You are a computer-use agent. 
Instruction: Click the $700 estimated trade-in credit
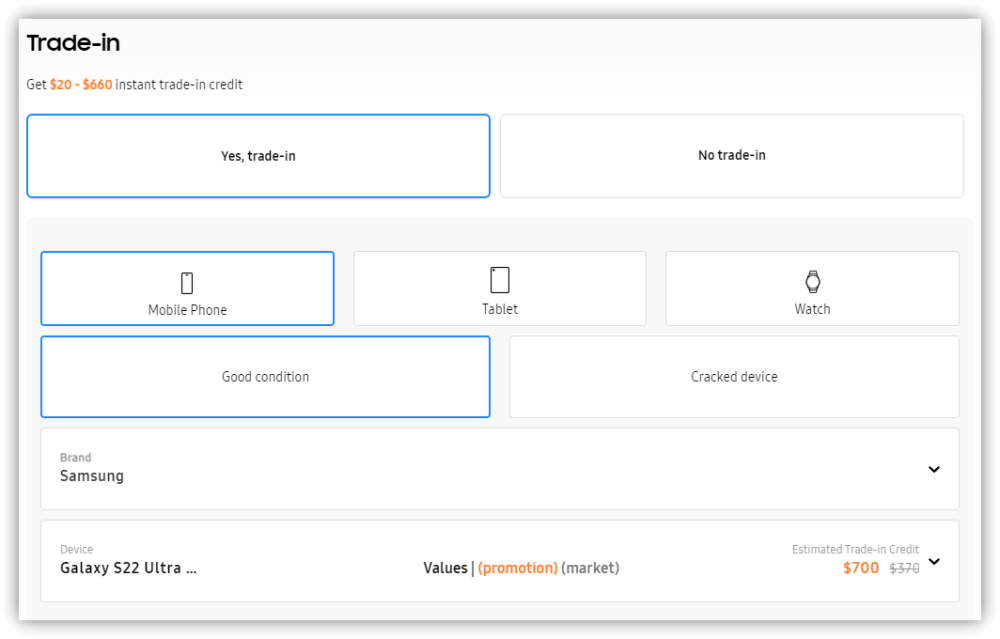[x=860, y=568]
